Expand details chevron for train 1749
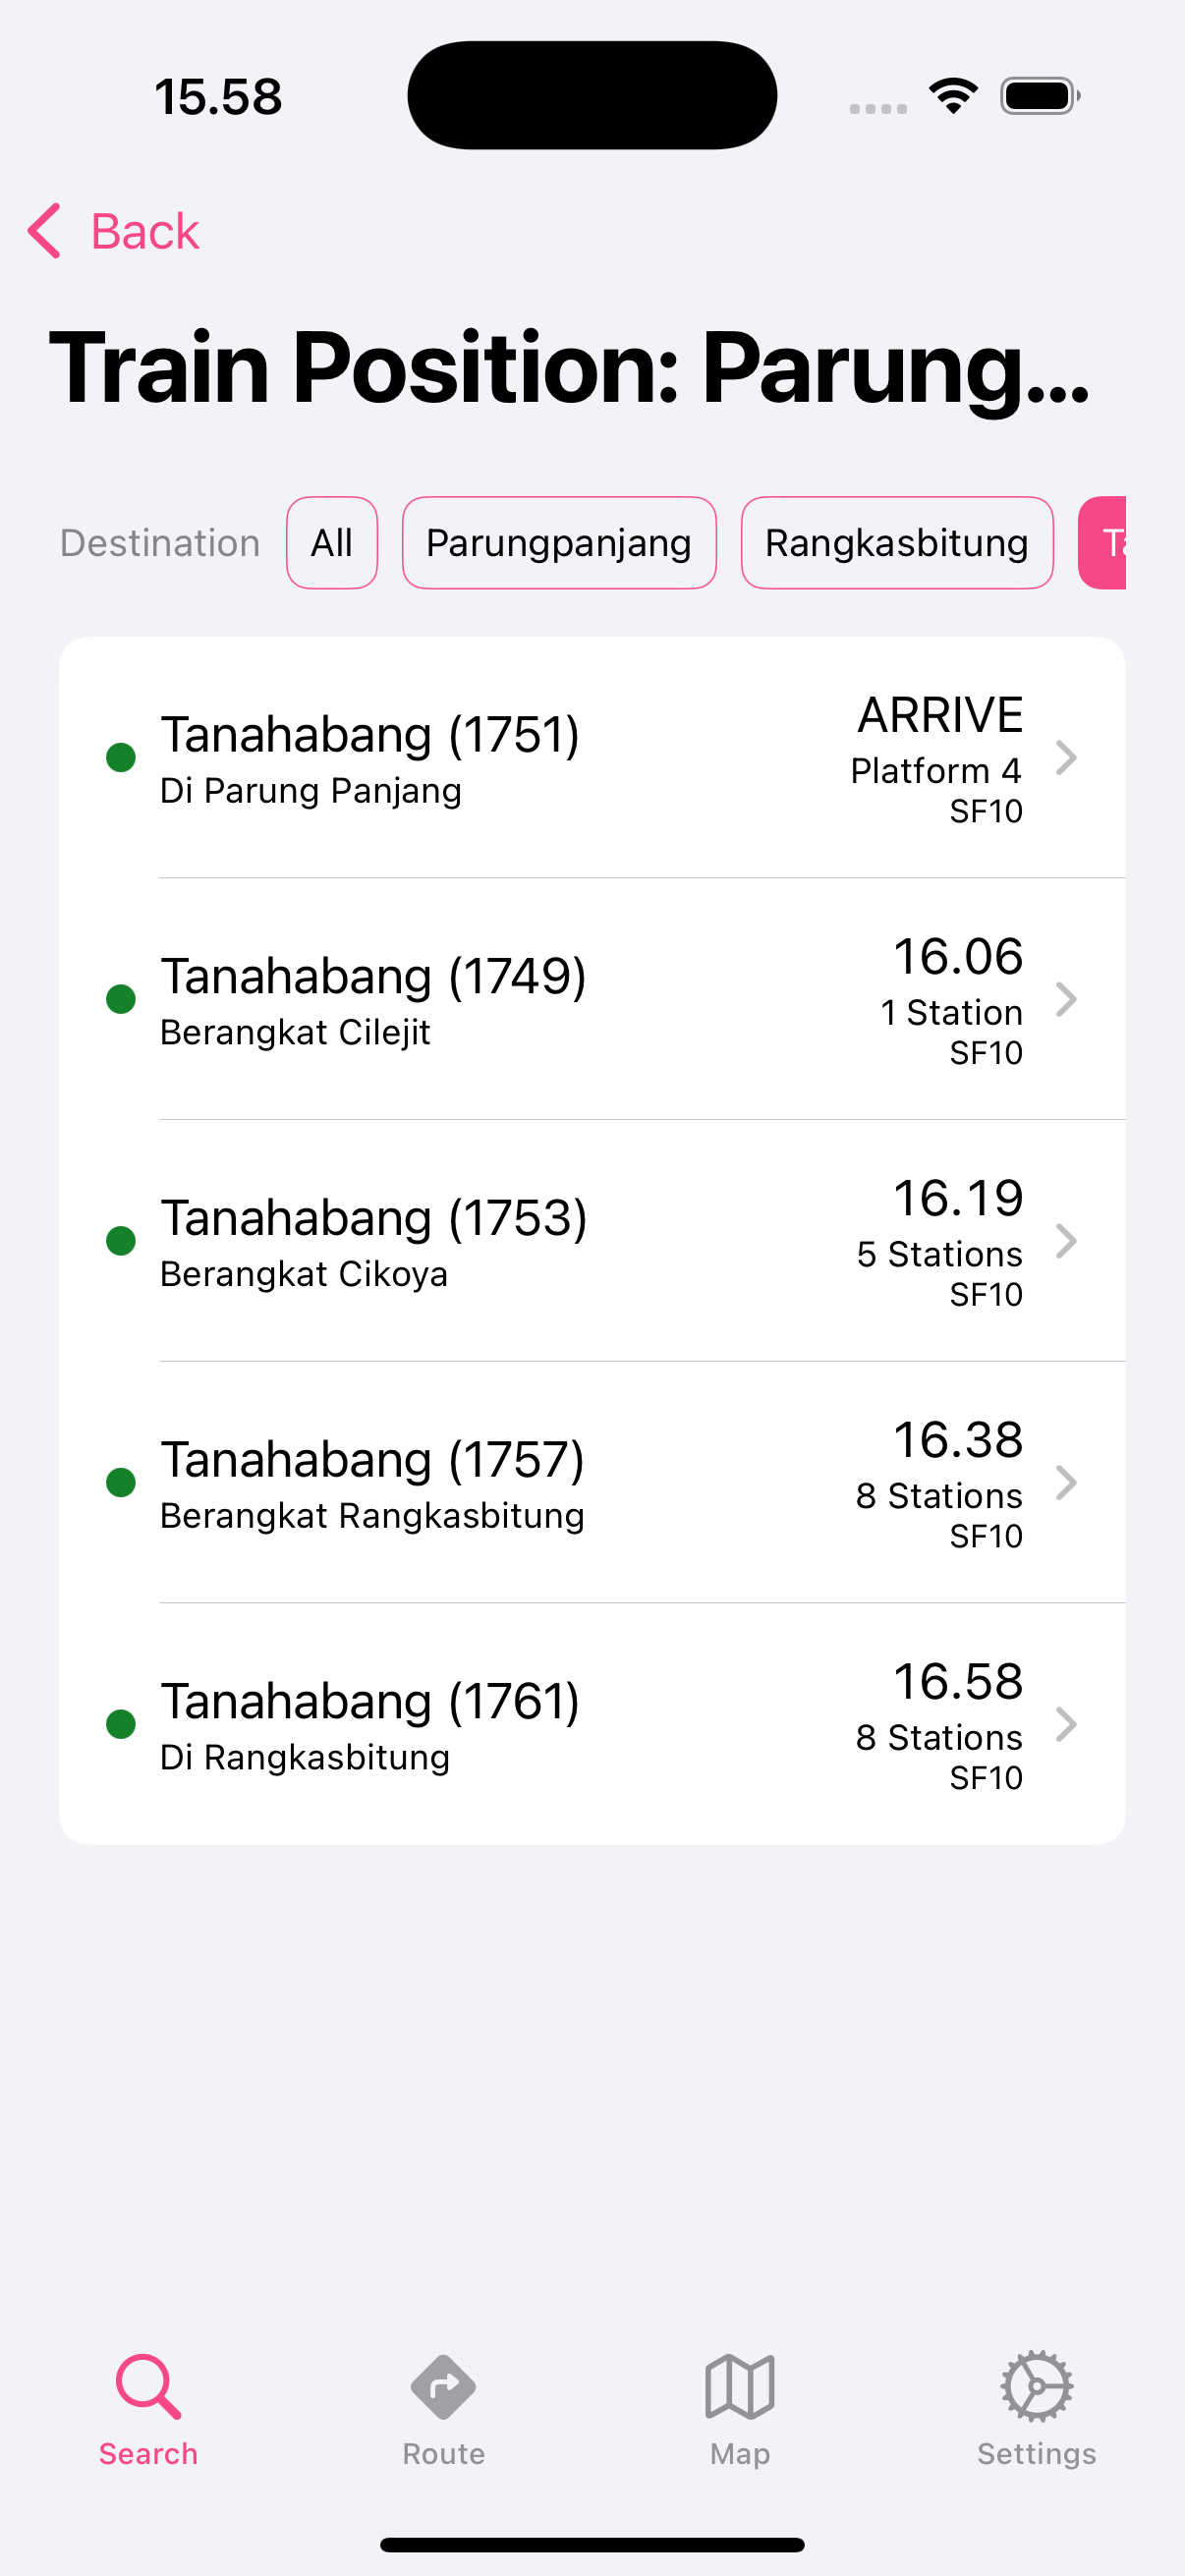Screen dimensions: 1185x2576 [x=1066, y=999]
